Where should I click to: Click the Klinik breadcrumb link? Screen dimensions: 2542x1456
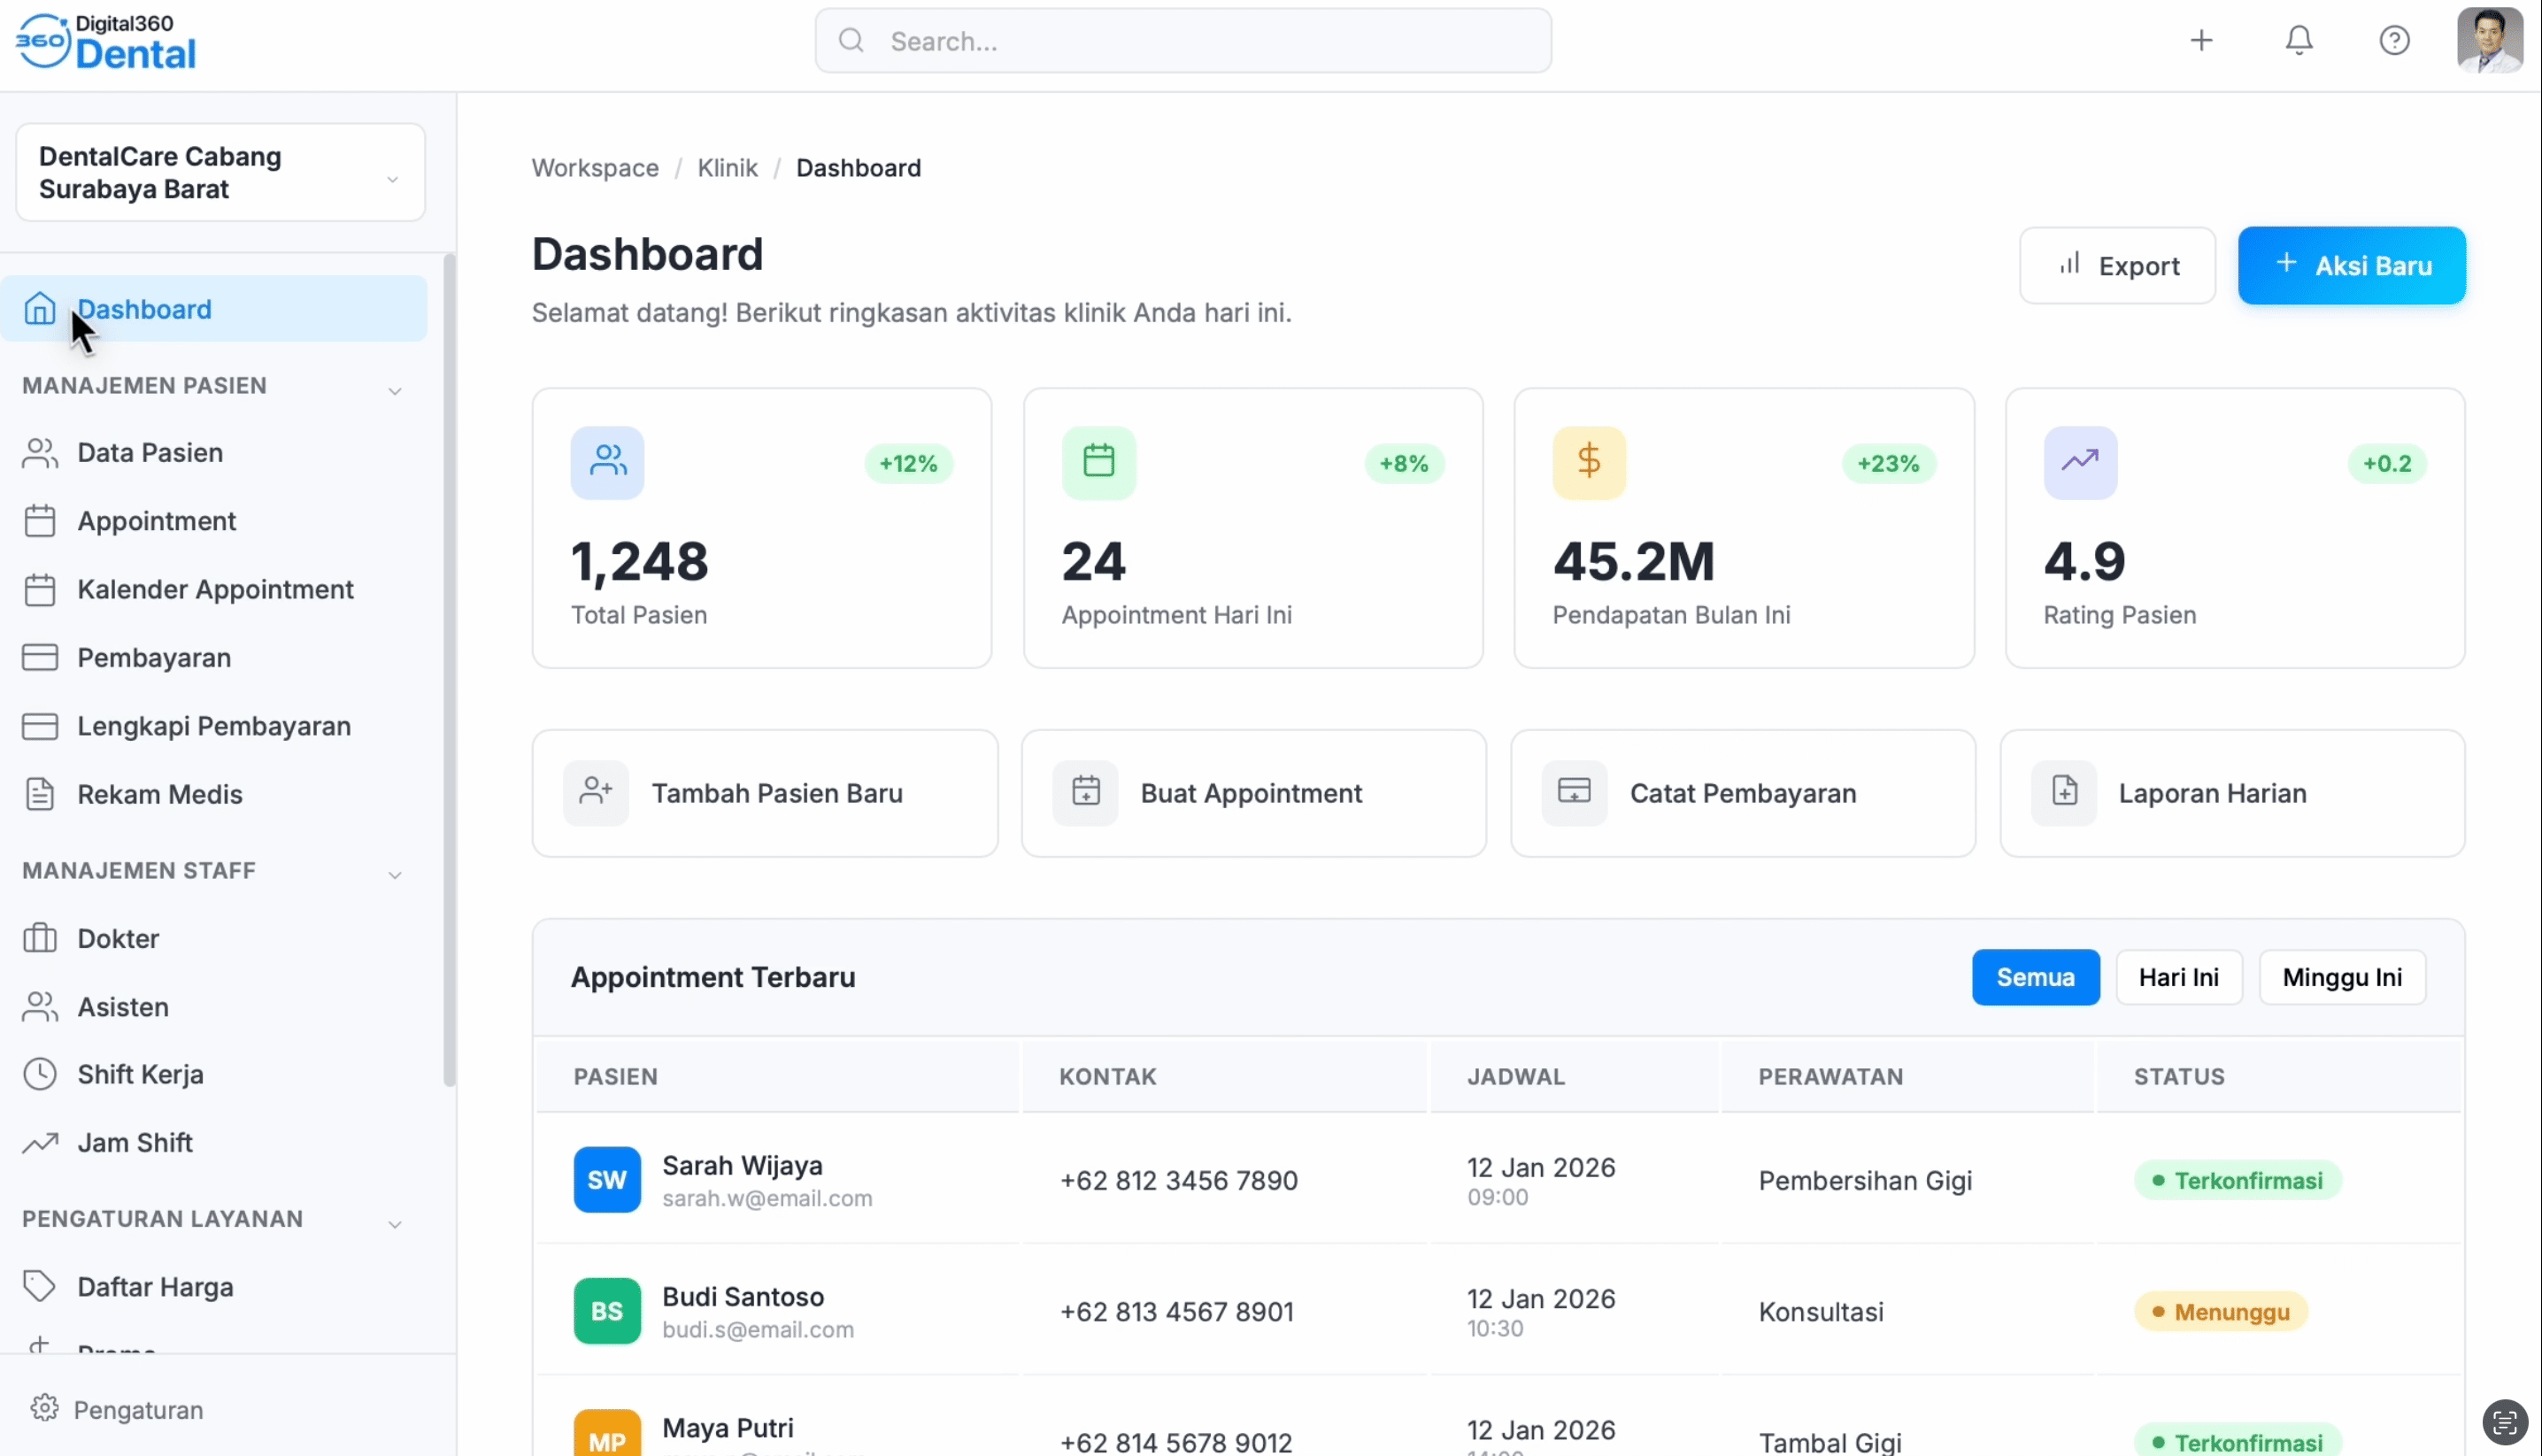pos(727,168)
